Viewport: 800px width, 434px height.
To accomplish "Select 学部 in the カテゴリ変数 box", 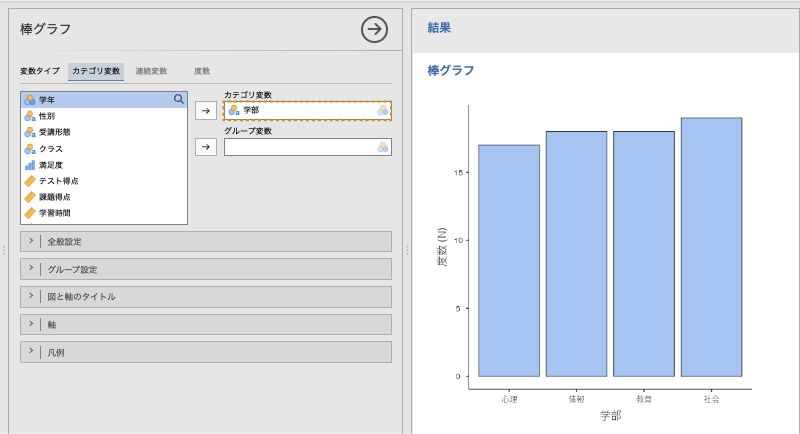I will (x=251, y=110).
